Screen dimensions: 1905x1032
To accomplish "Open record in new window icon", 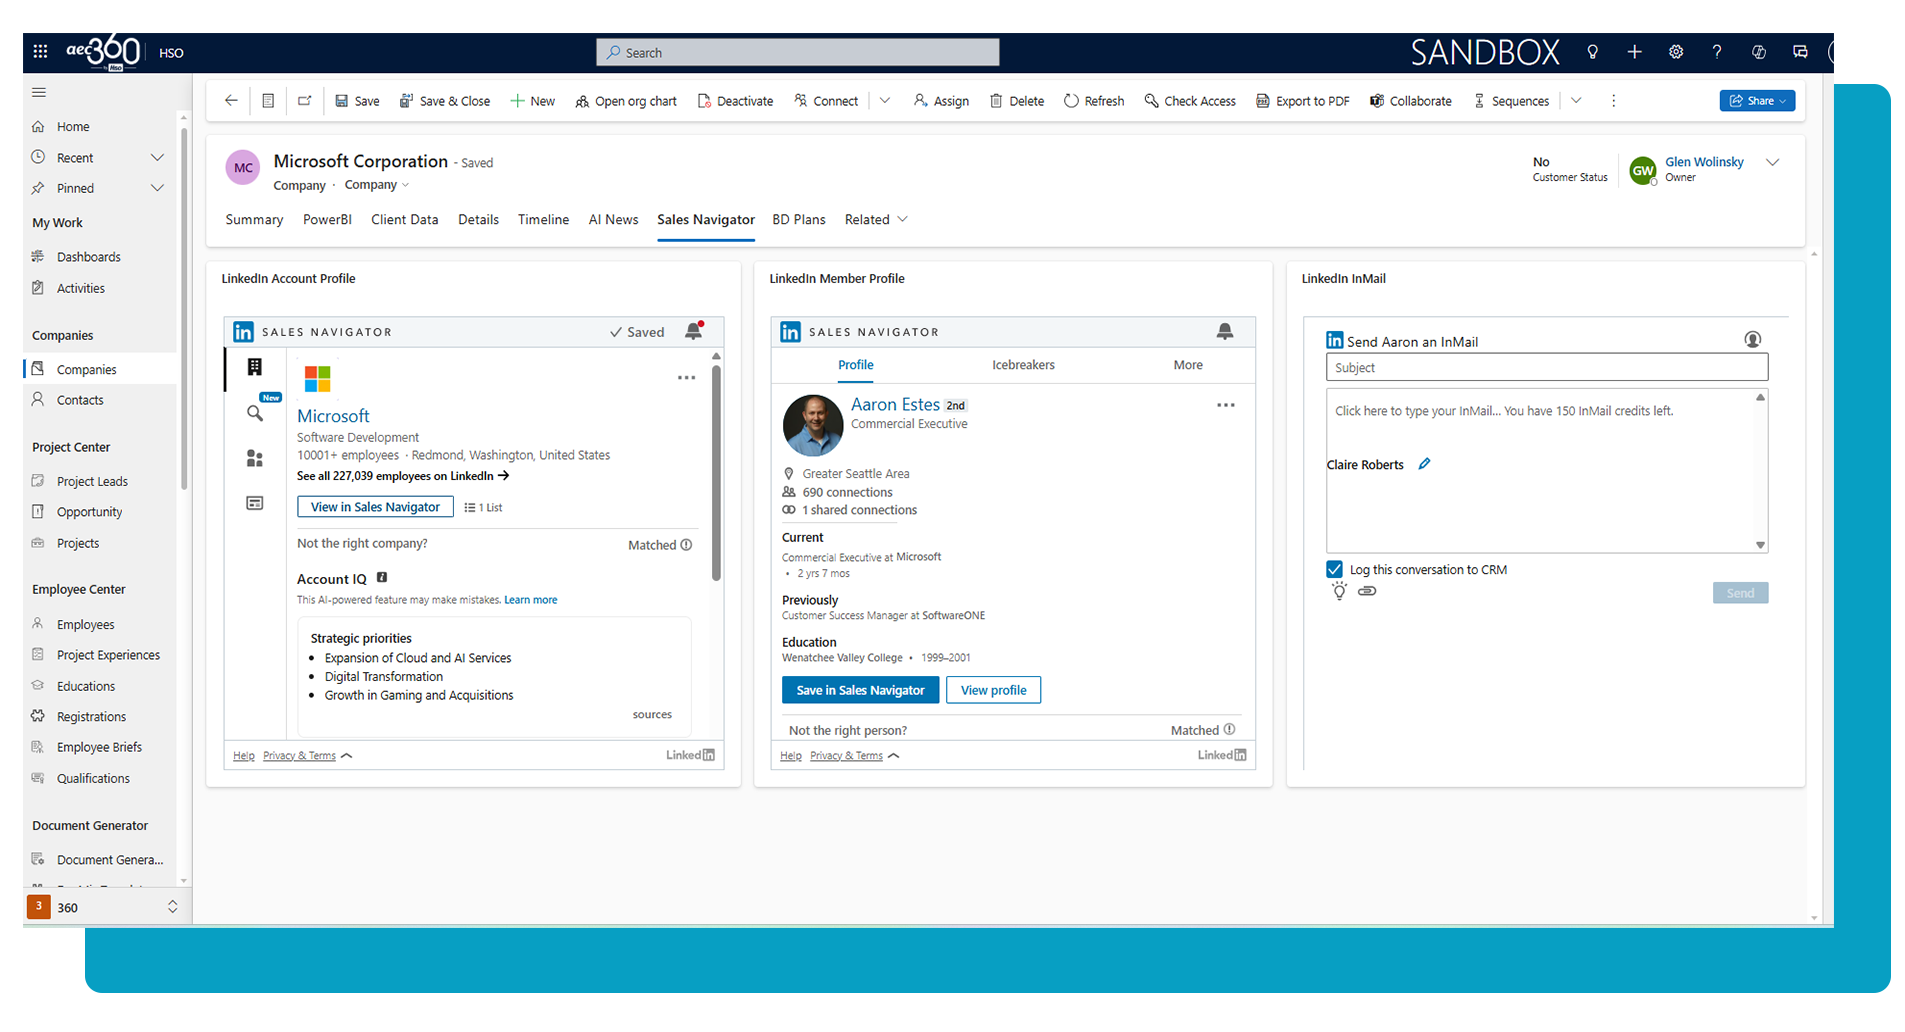I will point(304,101).
